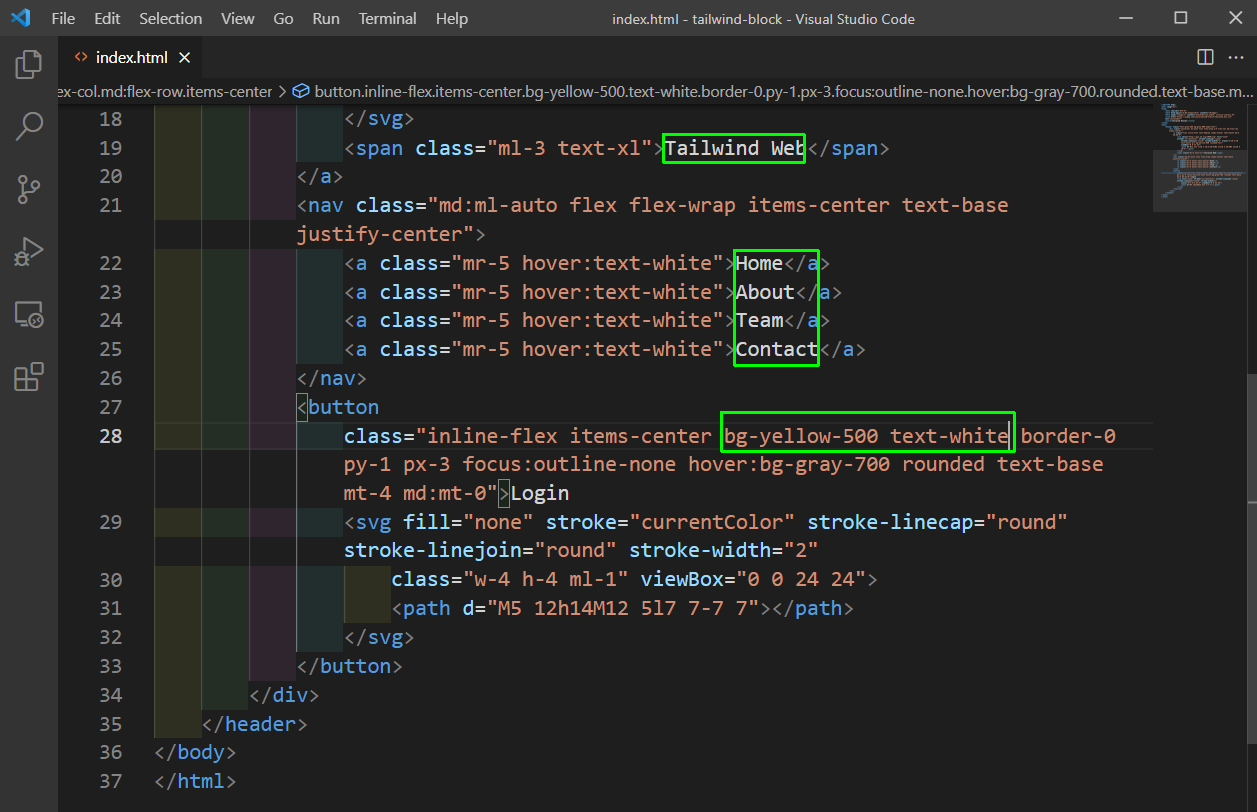Open the Edit menu

coord(107,18)
